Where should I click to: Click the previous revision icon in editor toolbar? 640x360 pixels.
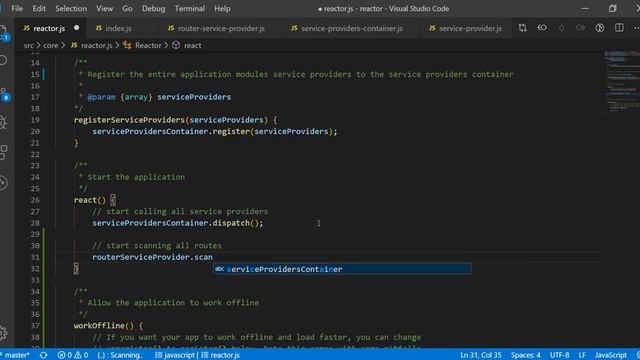tap(542, 28)
